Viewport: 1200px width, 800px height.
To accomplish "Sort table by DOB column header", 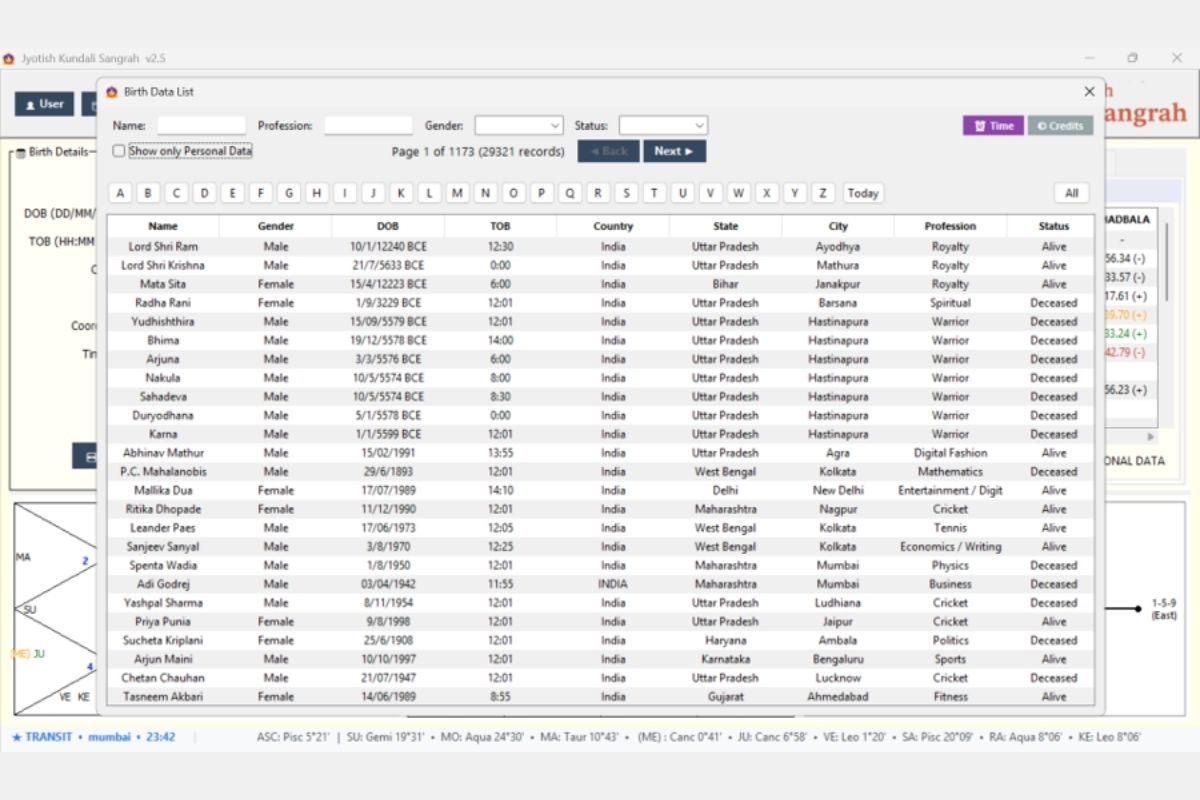I will coord(388,227).
